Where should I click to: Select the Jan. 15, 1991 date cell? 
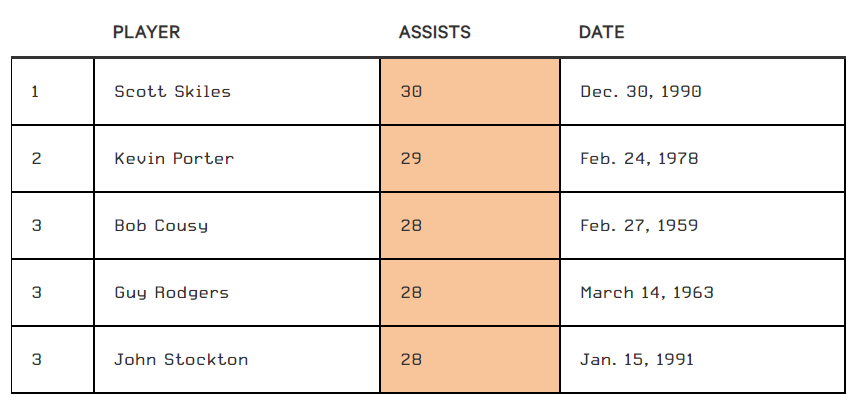[637, 360]
